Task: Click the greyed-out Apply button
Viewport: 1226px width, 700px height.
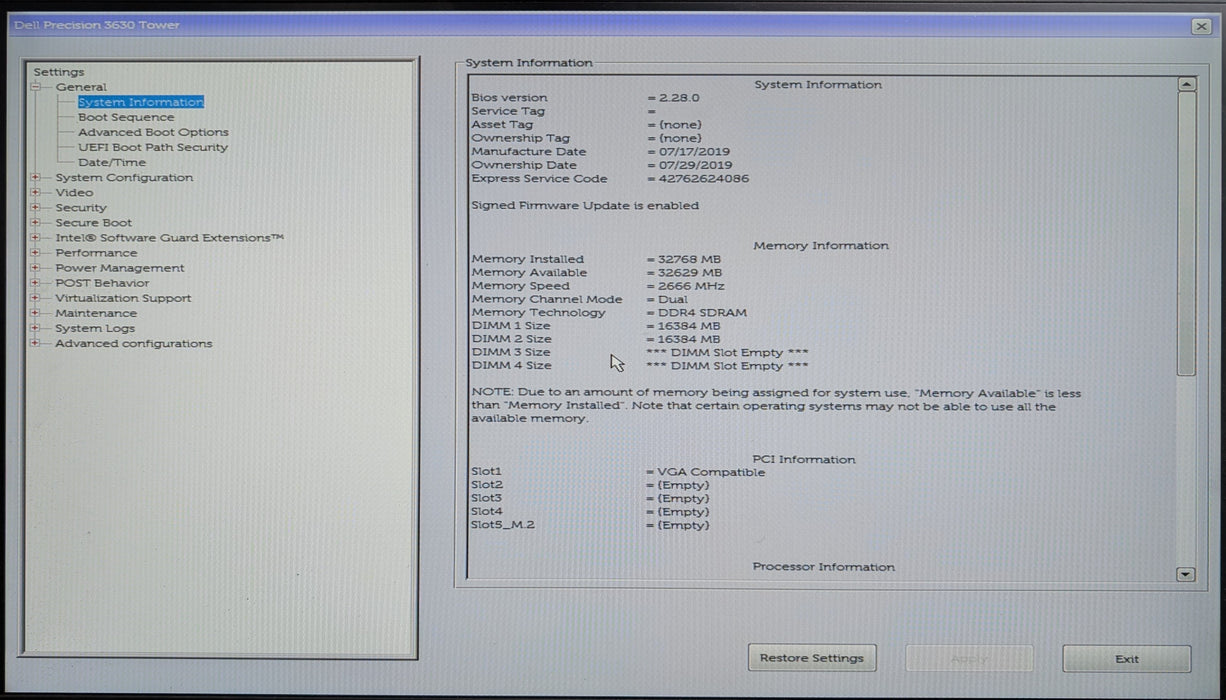Action: pyautogui.click(x=969, y=659)
